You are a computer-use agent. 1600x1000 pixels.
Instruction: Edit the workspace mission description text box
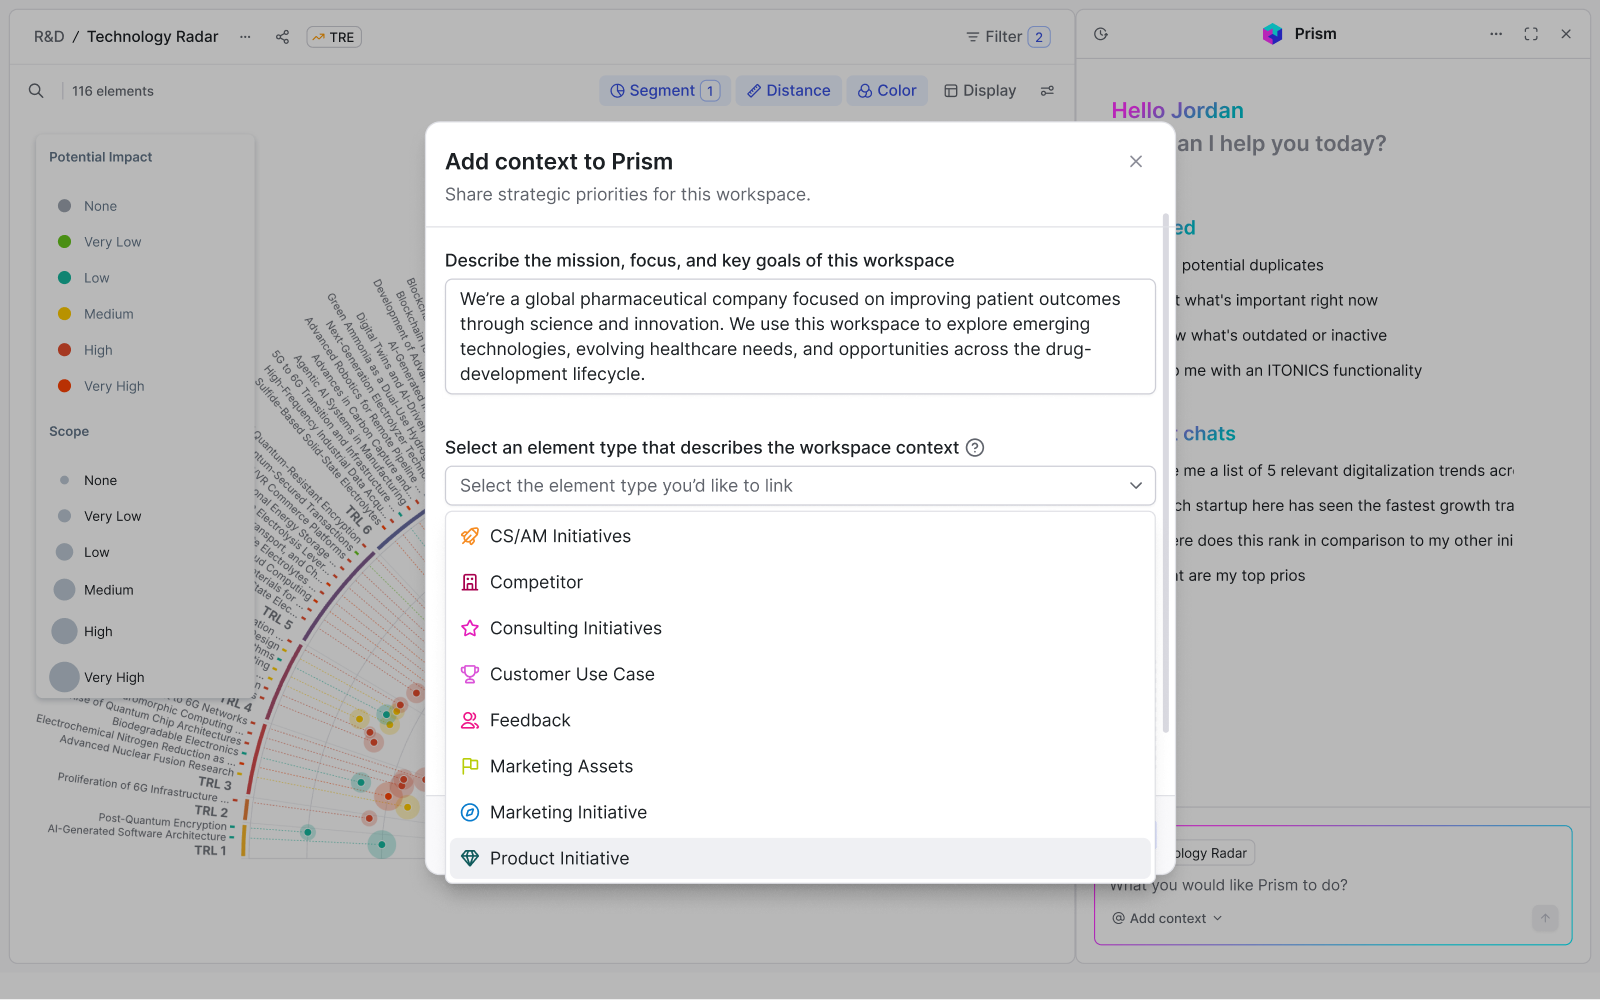pos(800,336)
